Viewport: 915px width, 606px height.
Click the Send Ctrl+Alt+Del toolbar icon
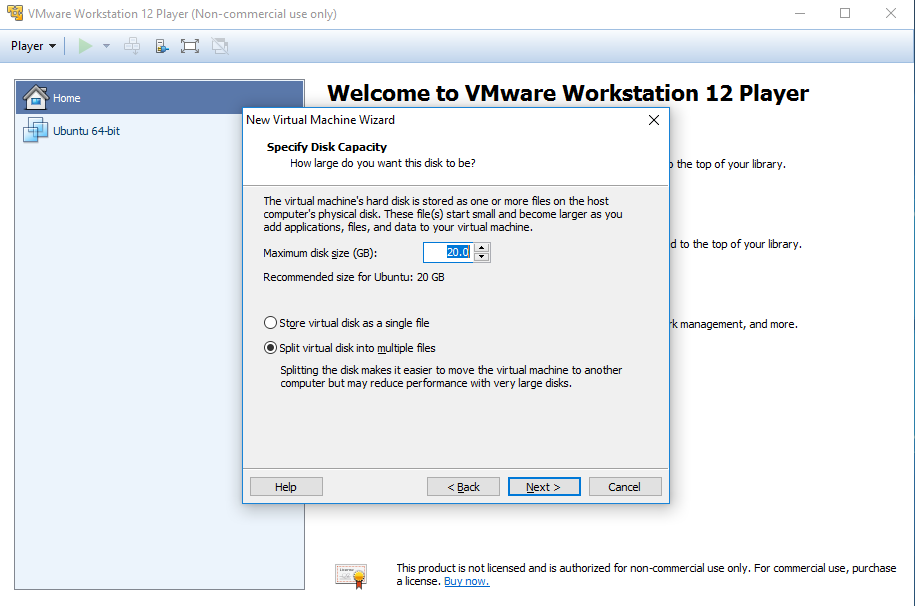(x=132, y=46)
